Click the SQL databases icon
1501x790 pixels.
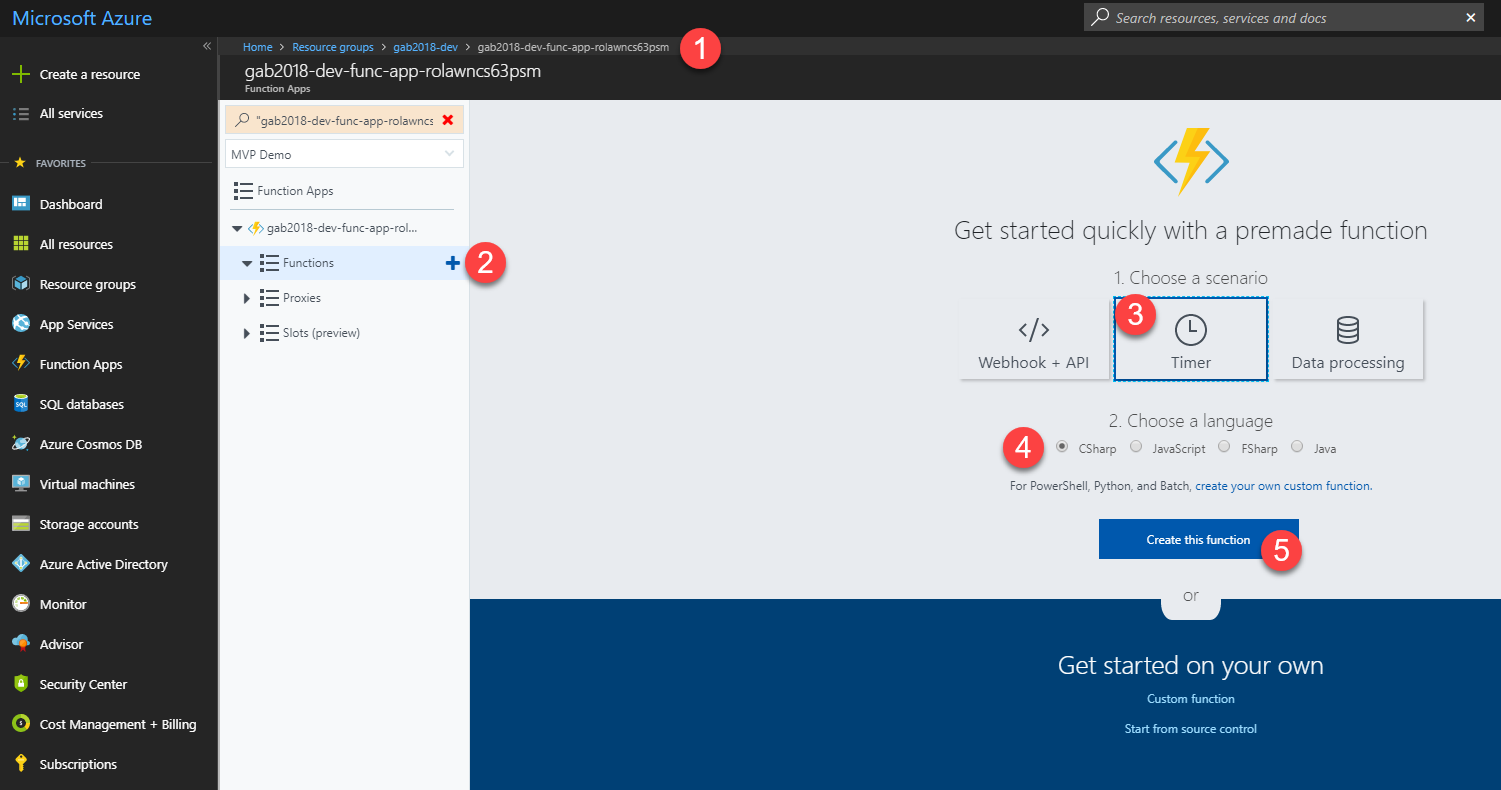coord(20,404)
